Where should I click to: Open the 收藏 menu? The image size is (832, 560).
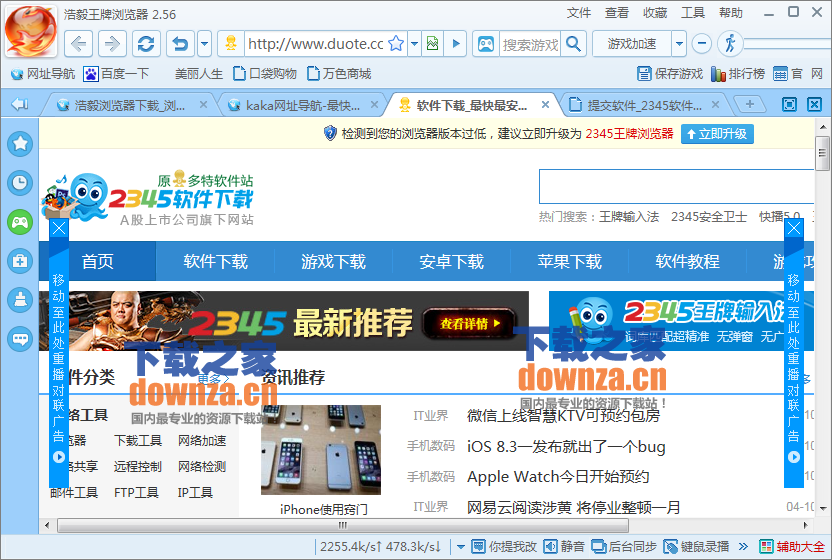tap(655, 13)
